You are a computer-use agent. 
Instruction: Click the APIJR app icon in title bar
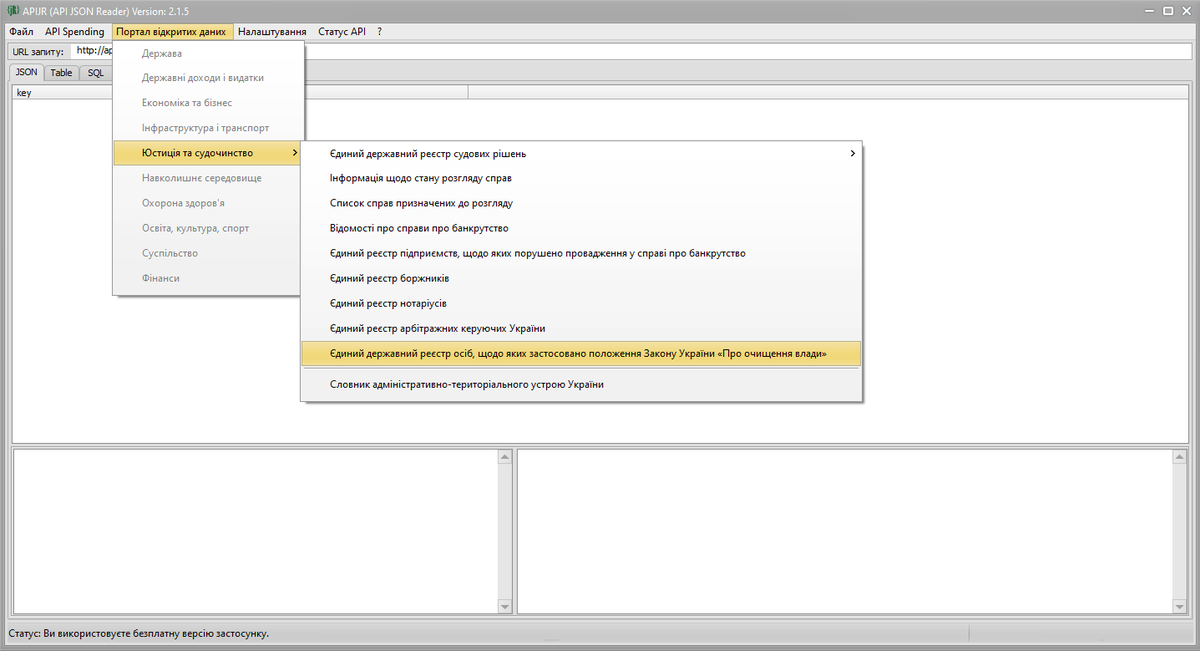[x=12, y=10]
